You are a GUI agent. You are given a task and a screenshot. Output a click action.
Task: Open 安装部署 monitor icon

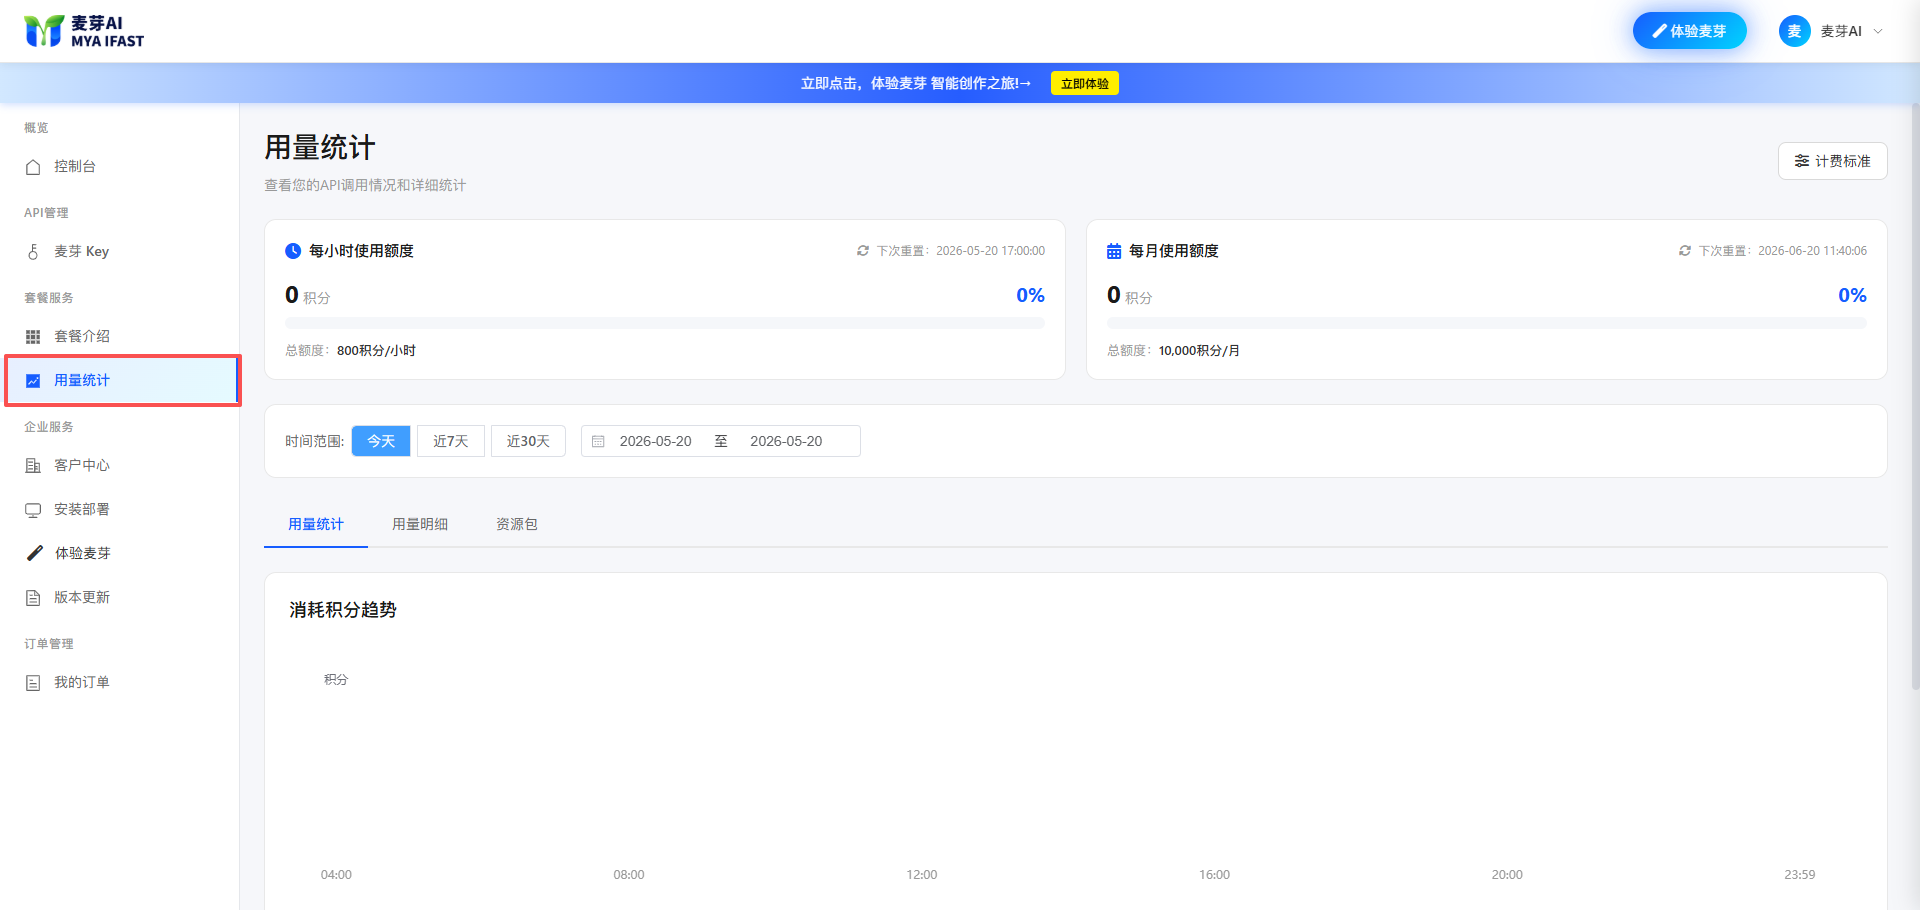click(x=33, y=510)
